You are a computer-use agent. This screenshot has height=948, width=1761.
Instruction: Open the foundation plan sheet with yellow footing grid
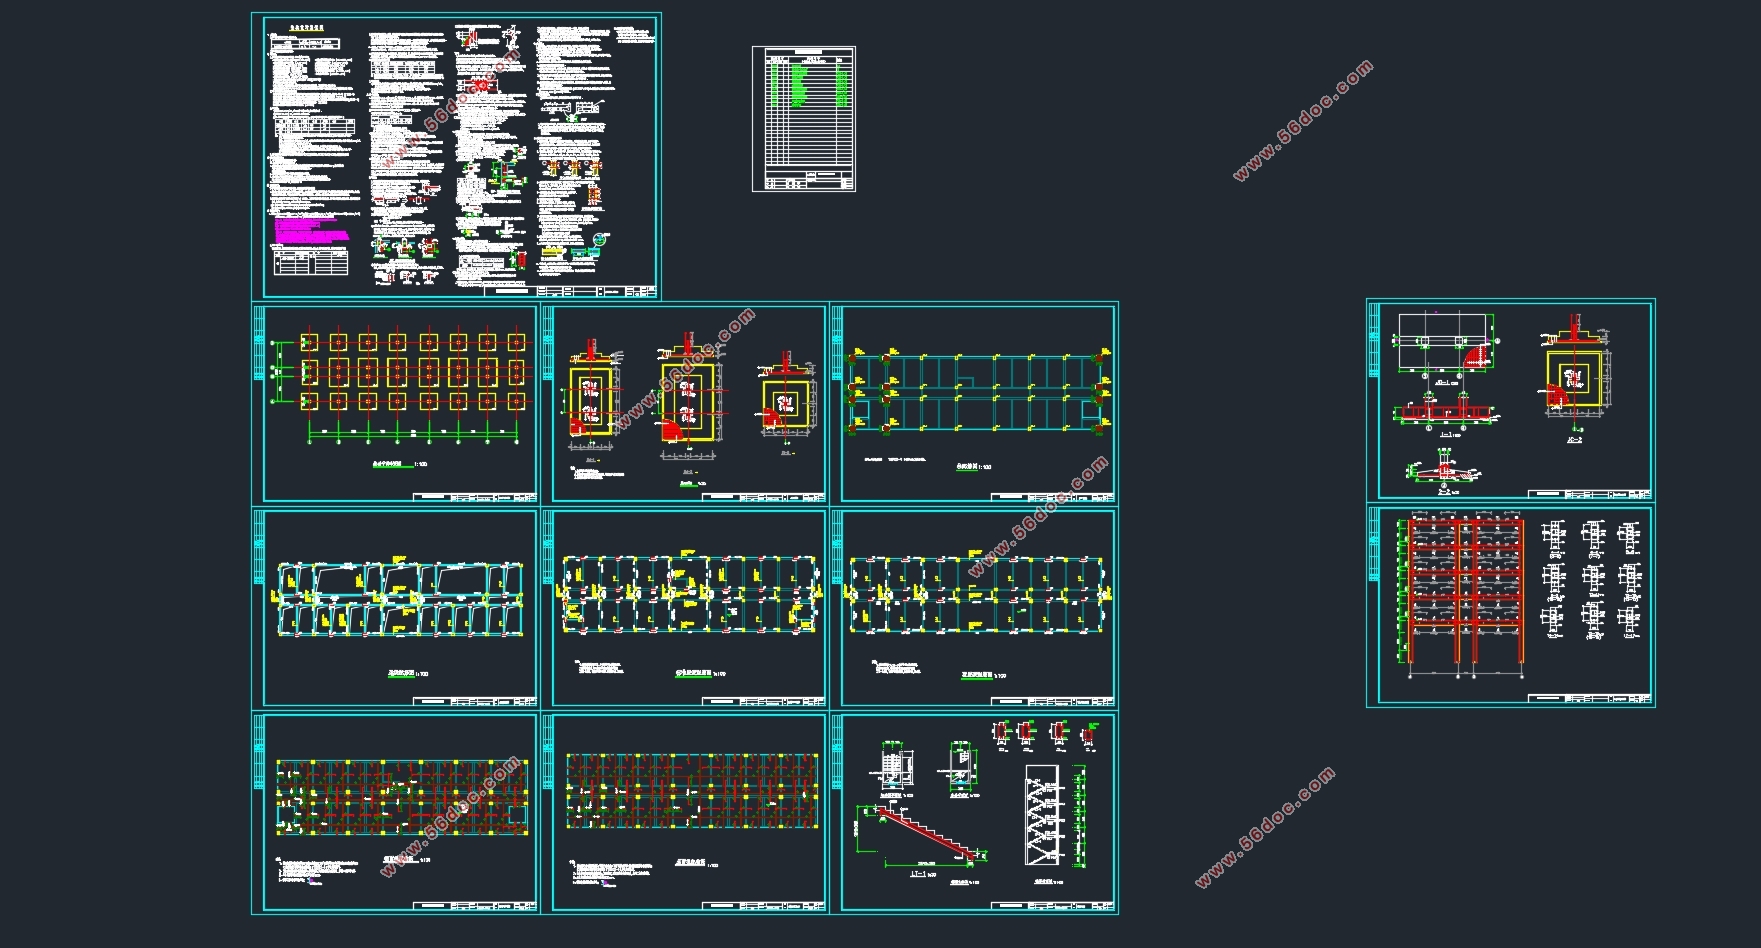tap(395, 403)
